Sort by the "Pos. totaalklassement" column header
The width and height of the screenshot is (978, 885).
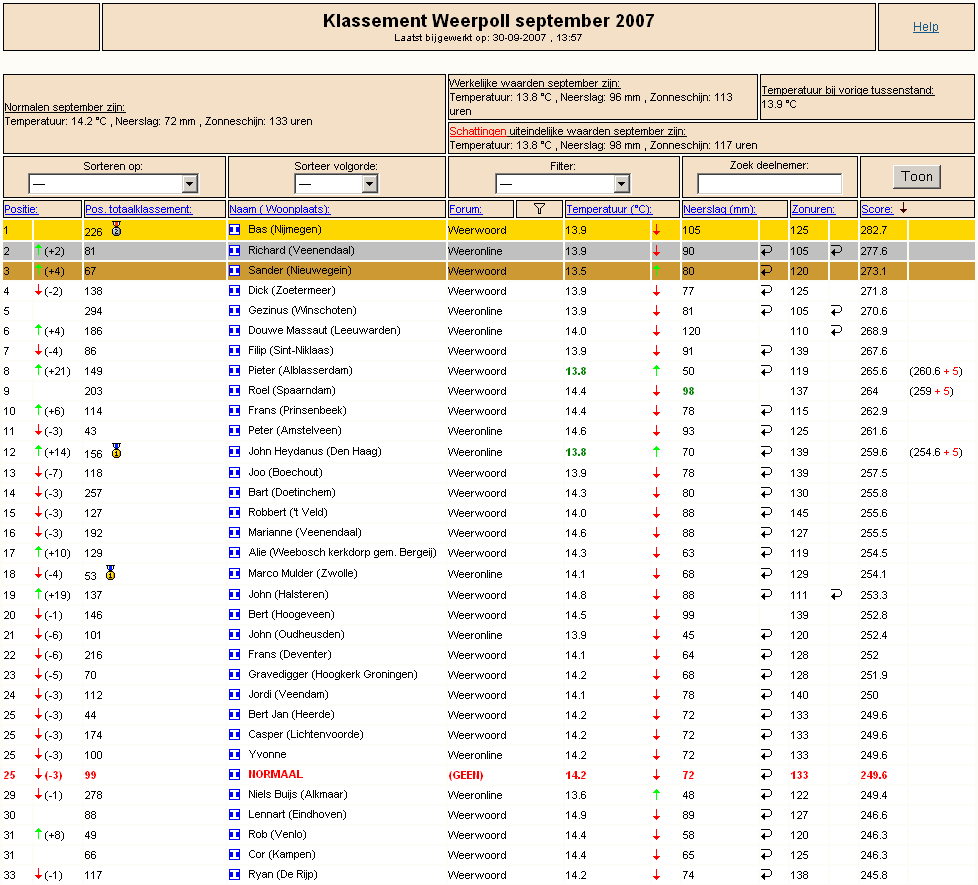[138, 210]
